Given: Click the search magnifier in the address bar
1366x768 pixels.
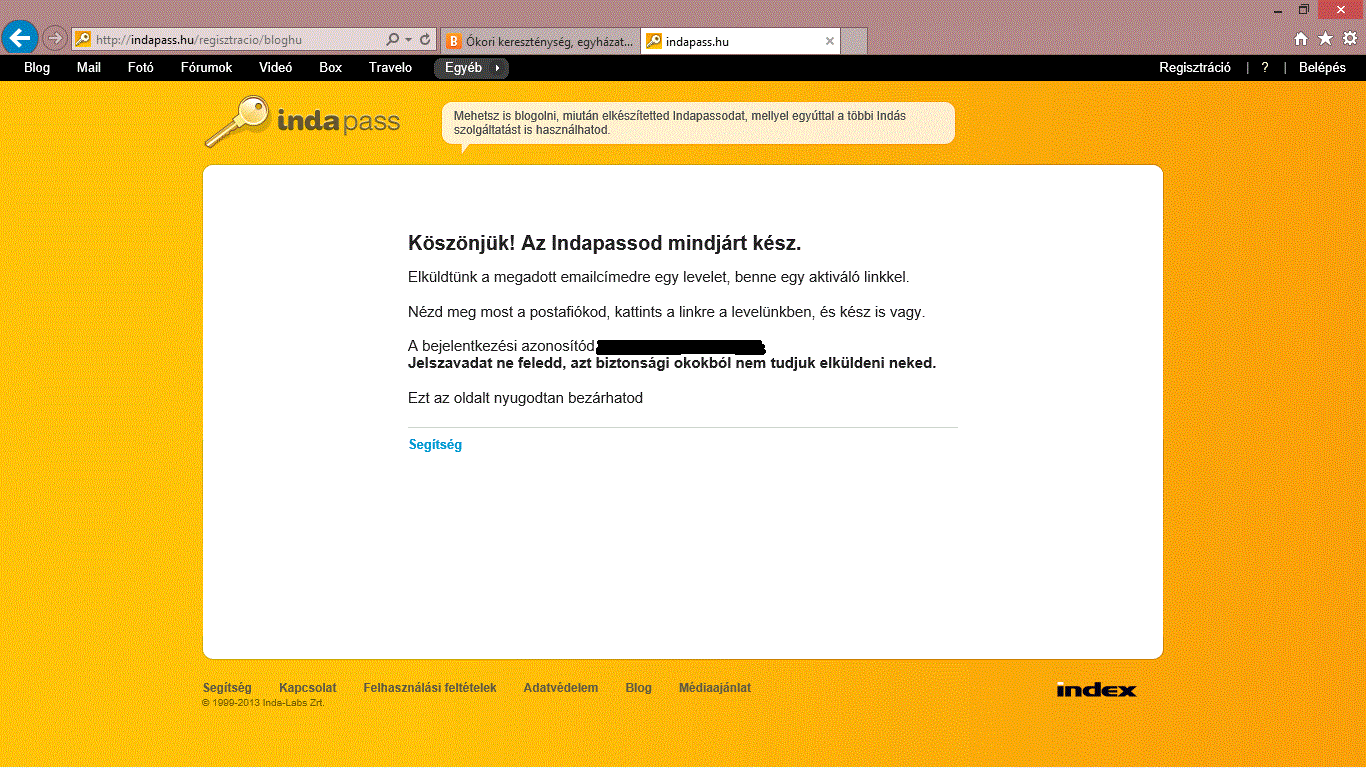Looking at the screenshot, I should coord(393,40).
